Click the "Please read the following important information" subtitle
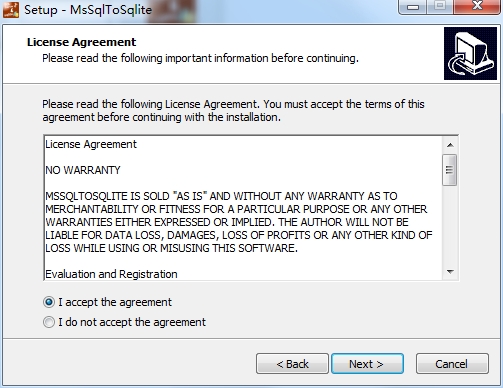Screen dimensions: 503x388 point(200,58)
